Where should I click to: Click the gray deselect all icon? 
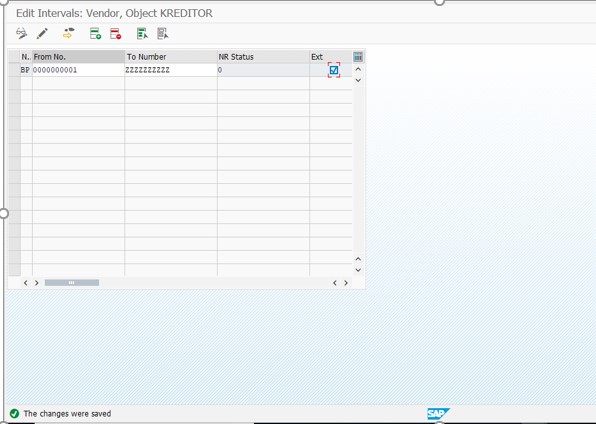[x=163, y=33]
